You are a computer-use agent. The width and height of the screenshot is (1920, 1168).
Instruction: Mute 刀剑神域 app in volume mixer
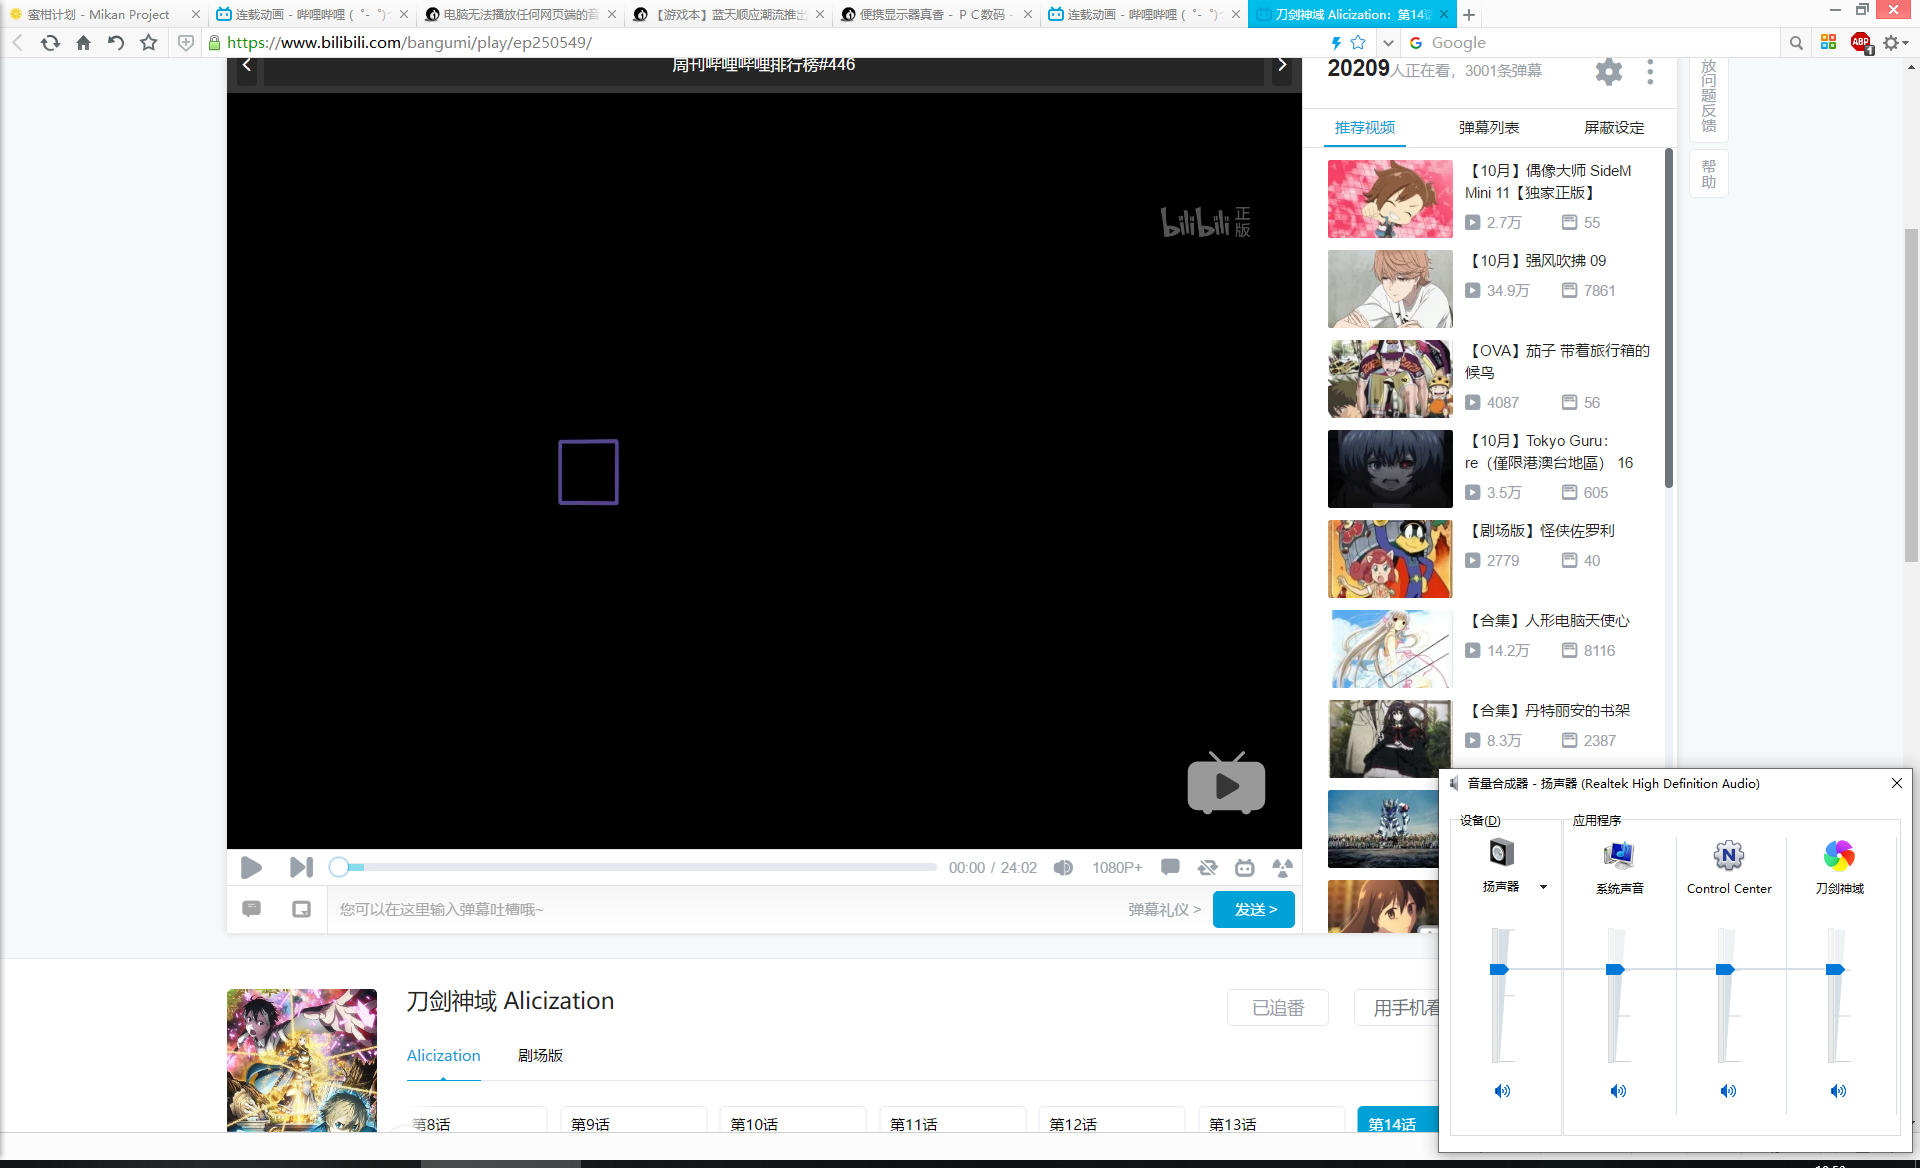click(x=1838, y=1091)
